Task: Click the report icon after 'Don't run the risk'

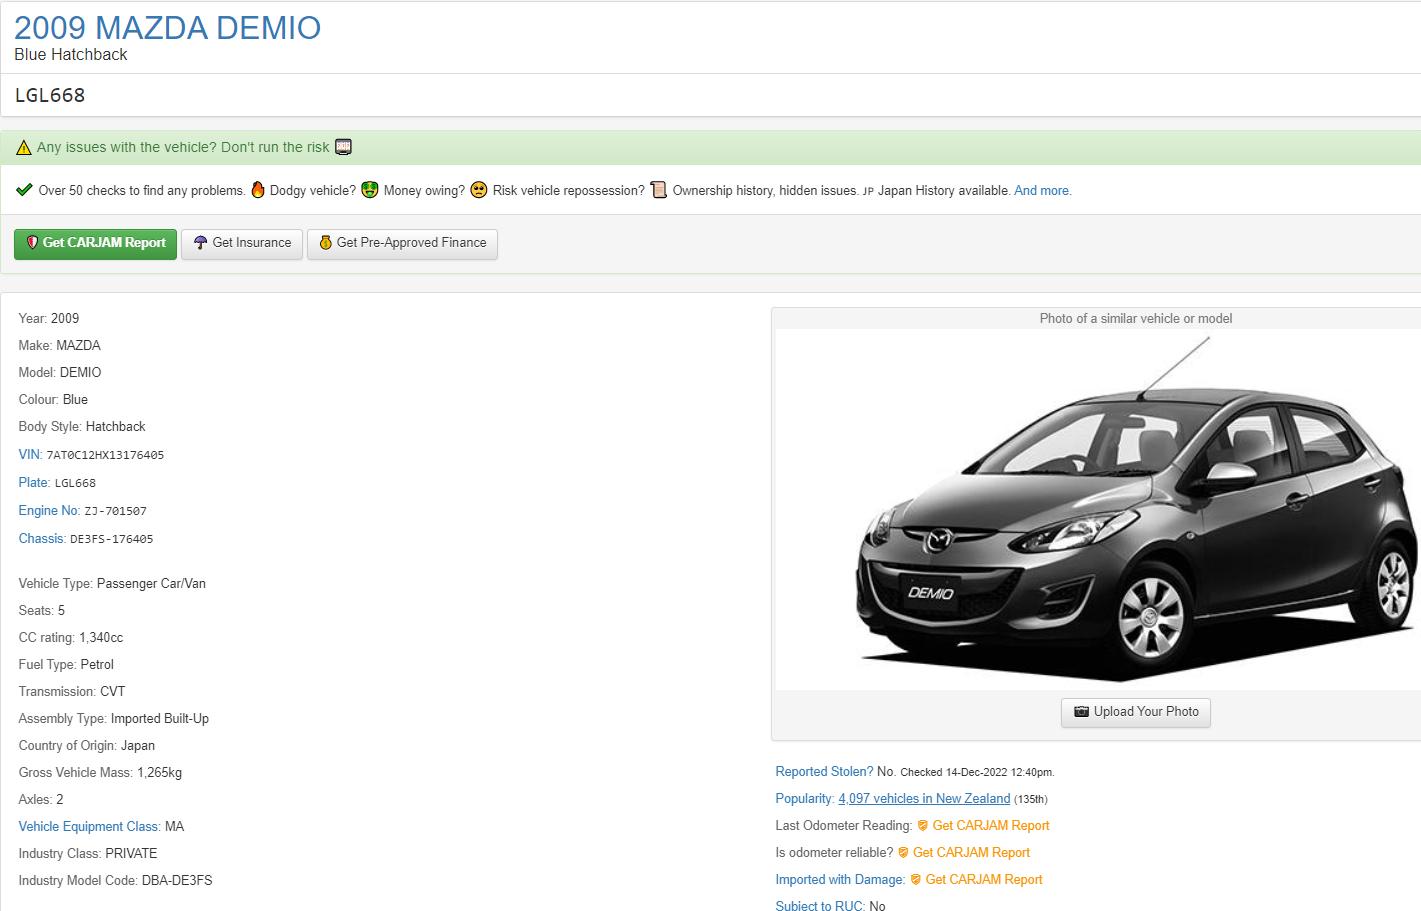Action: pyautogui.click(x=343, y=147)
